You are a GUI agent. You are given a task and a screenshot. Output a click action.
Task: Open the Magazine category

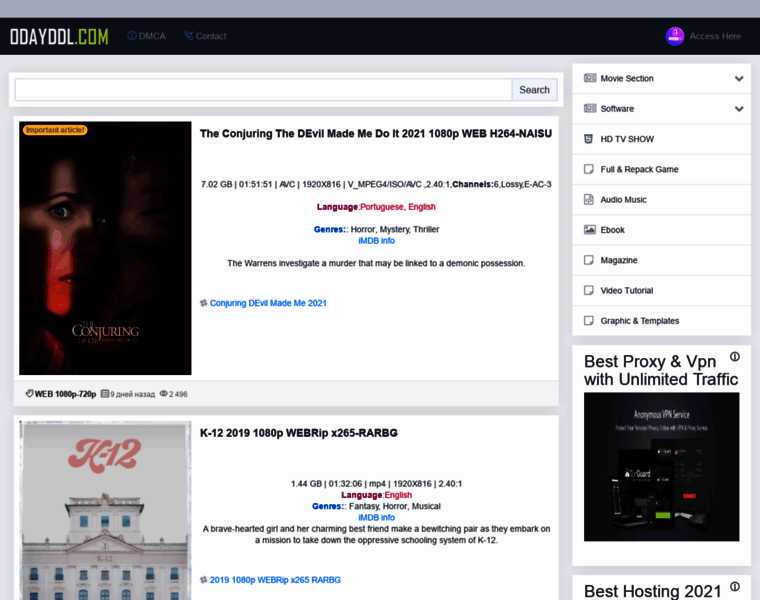tap(662, 260)
